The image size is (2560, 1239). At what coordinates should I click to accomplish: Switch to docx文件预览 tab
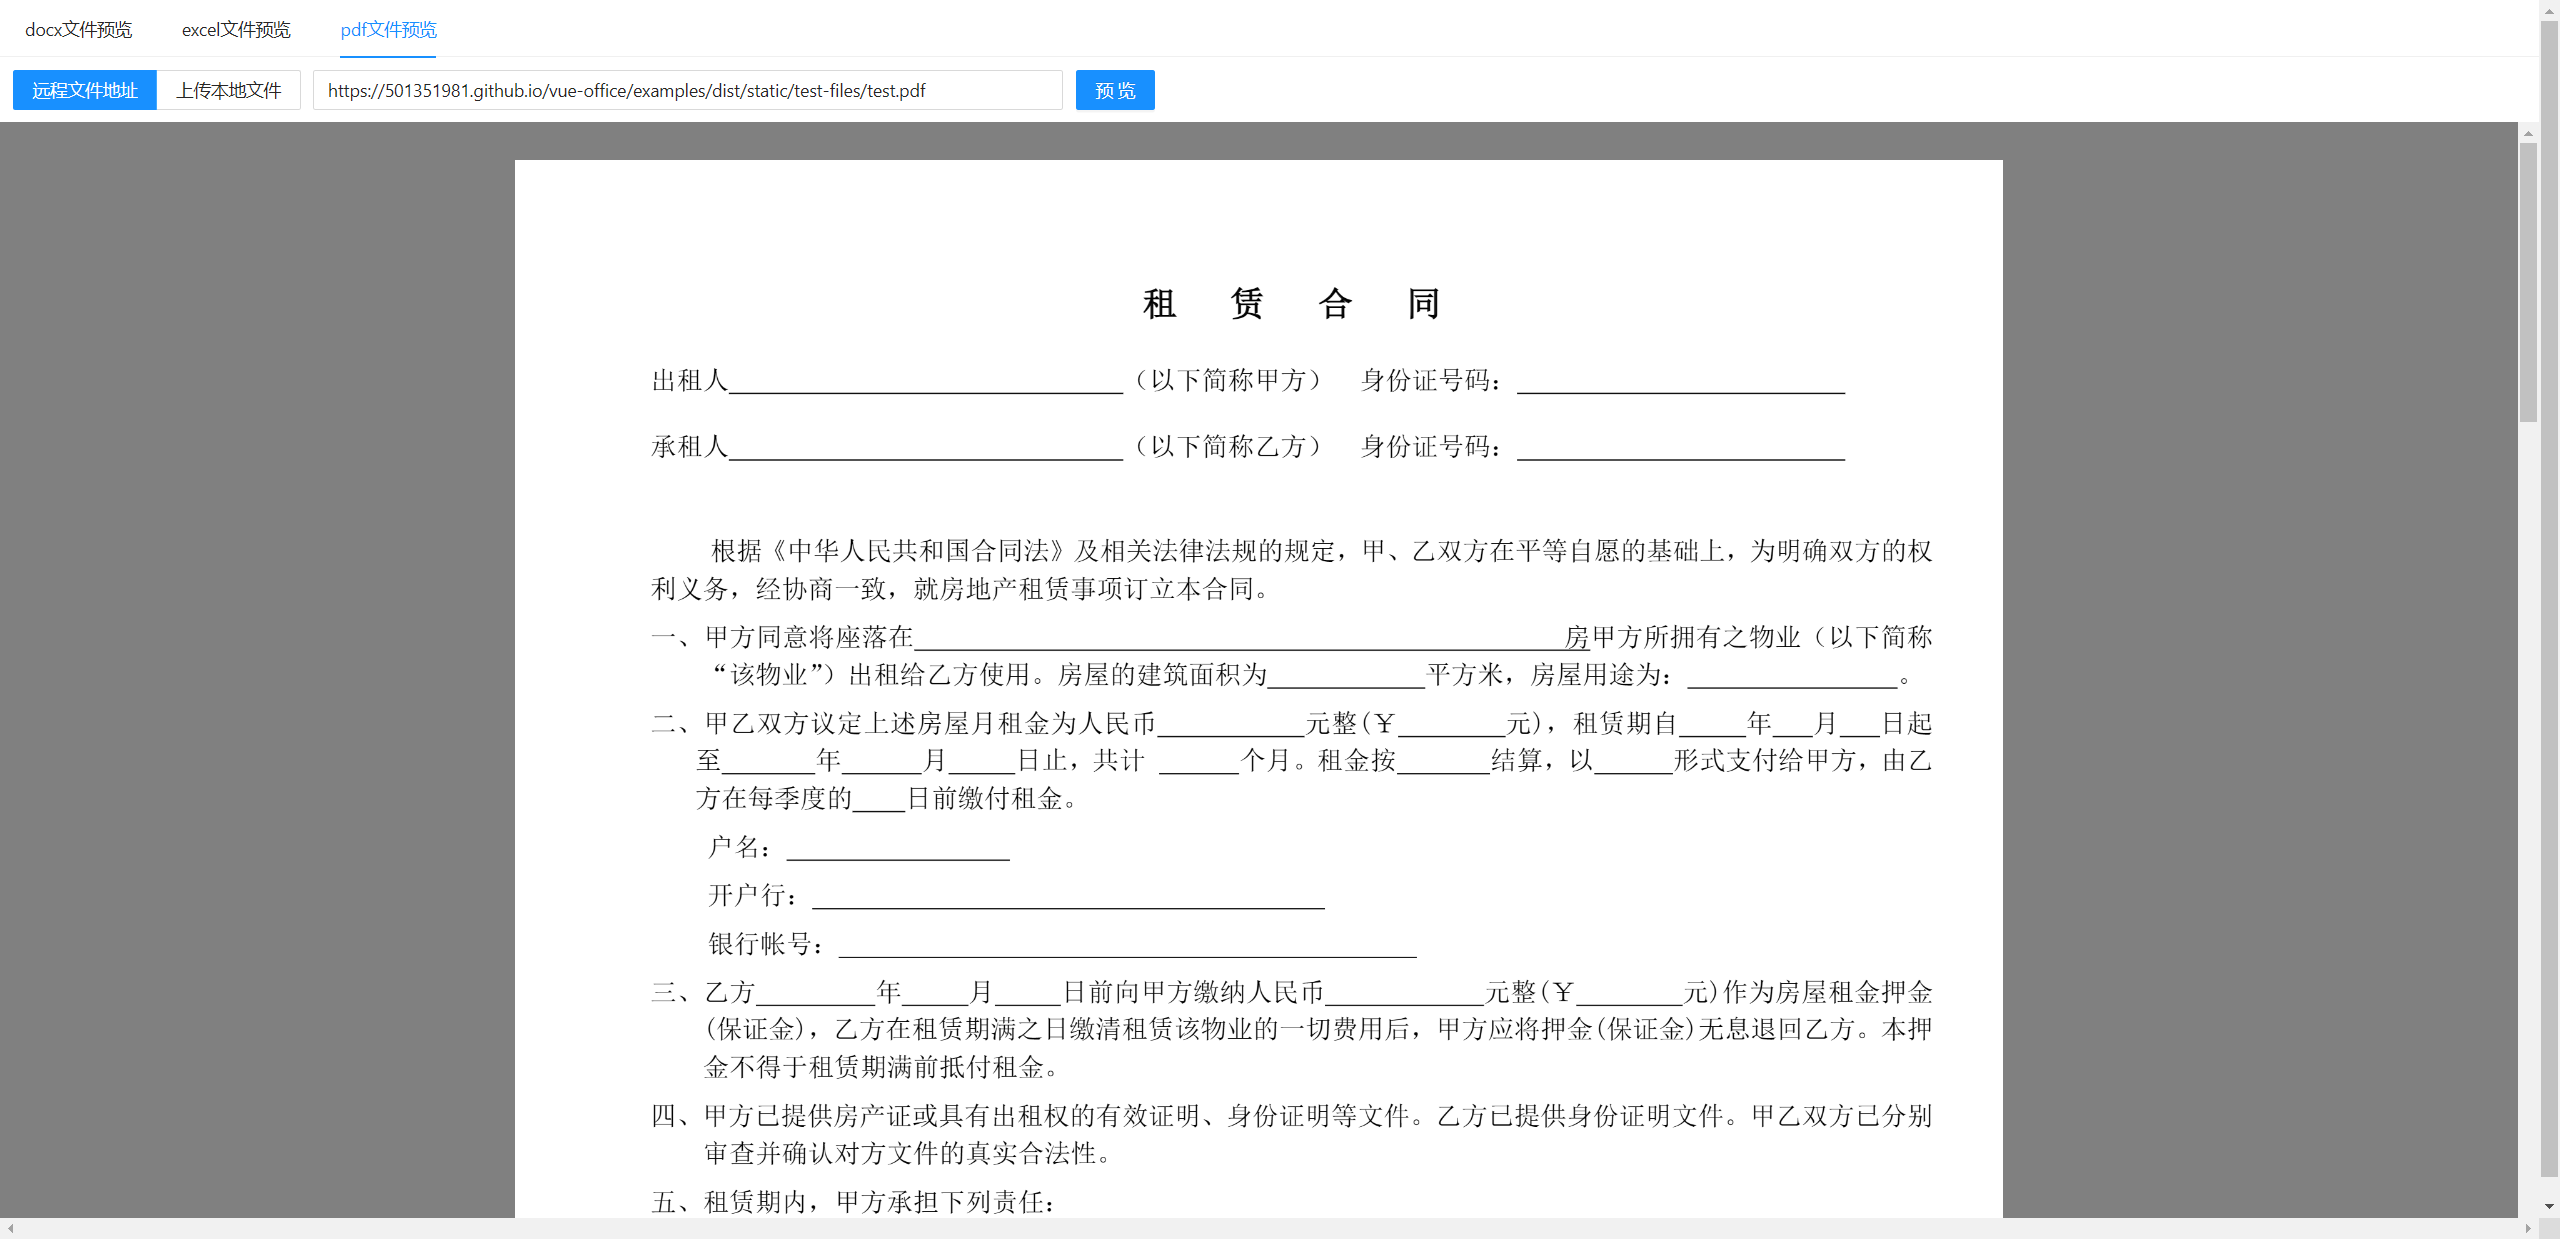pos(78,30)
